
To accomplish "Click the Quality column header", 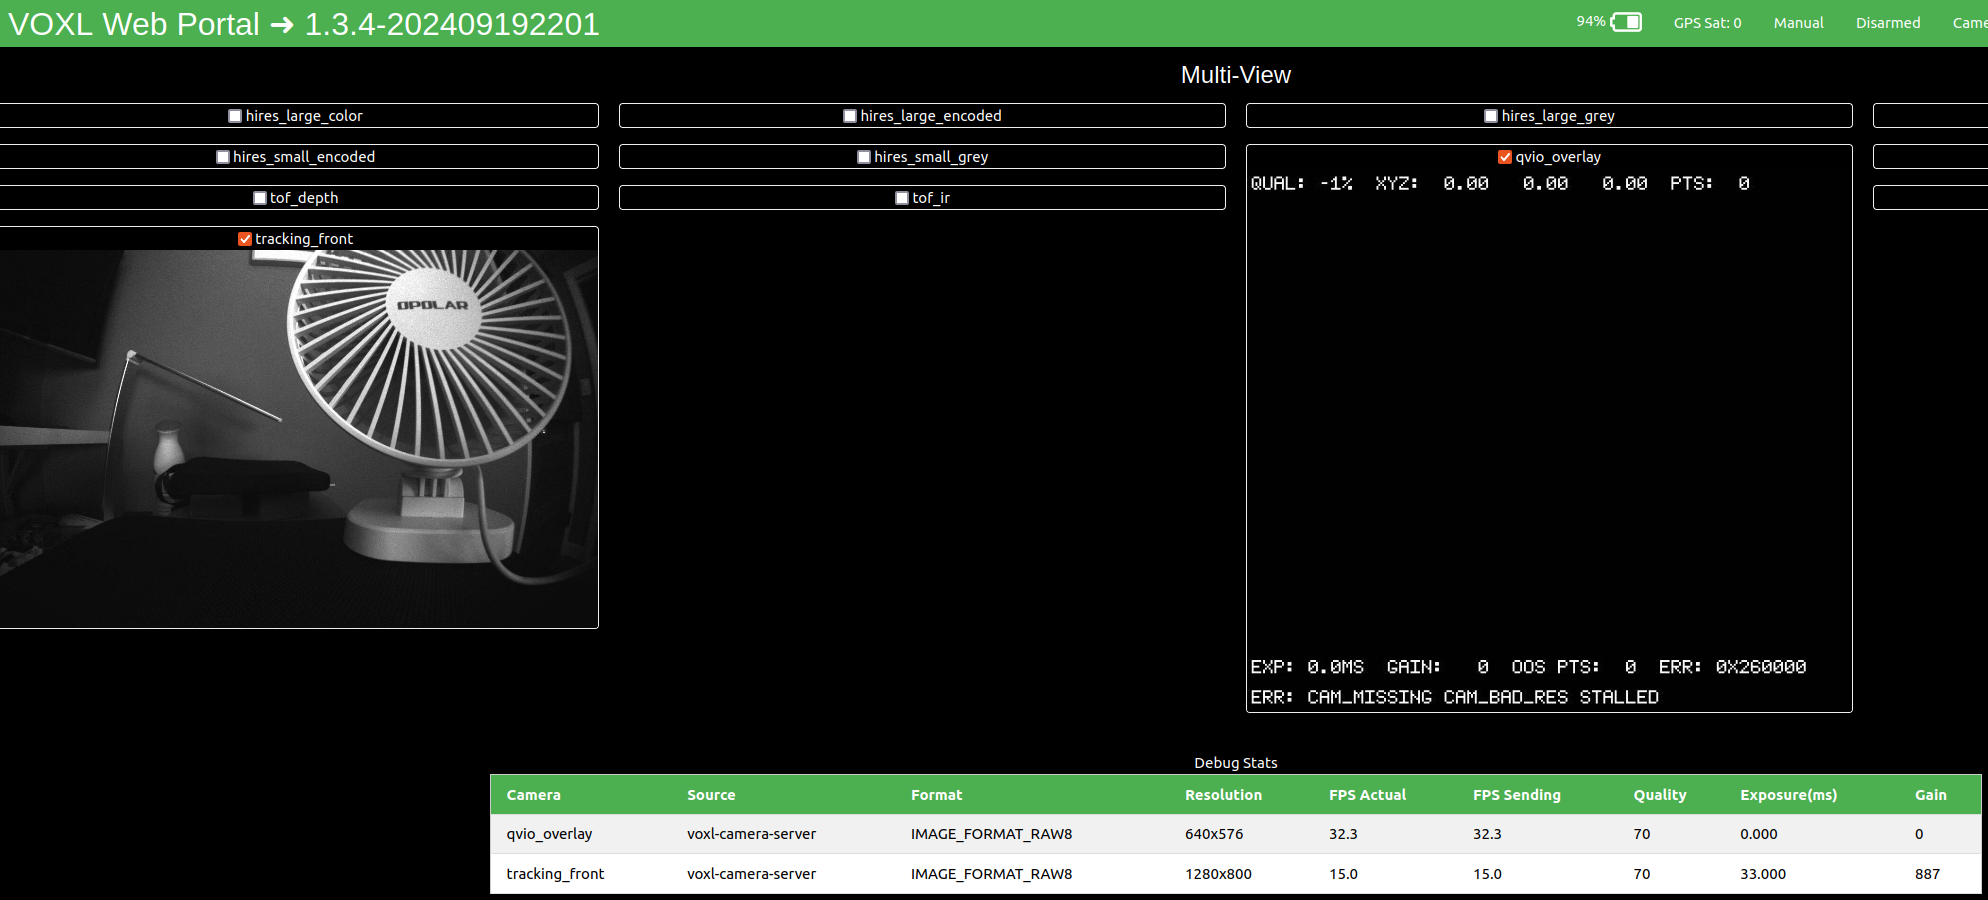I will [1660, 795].
